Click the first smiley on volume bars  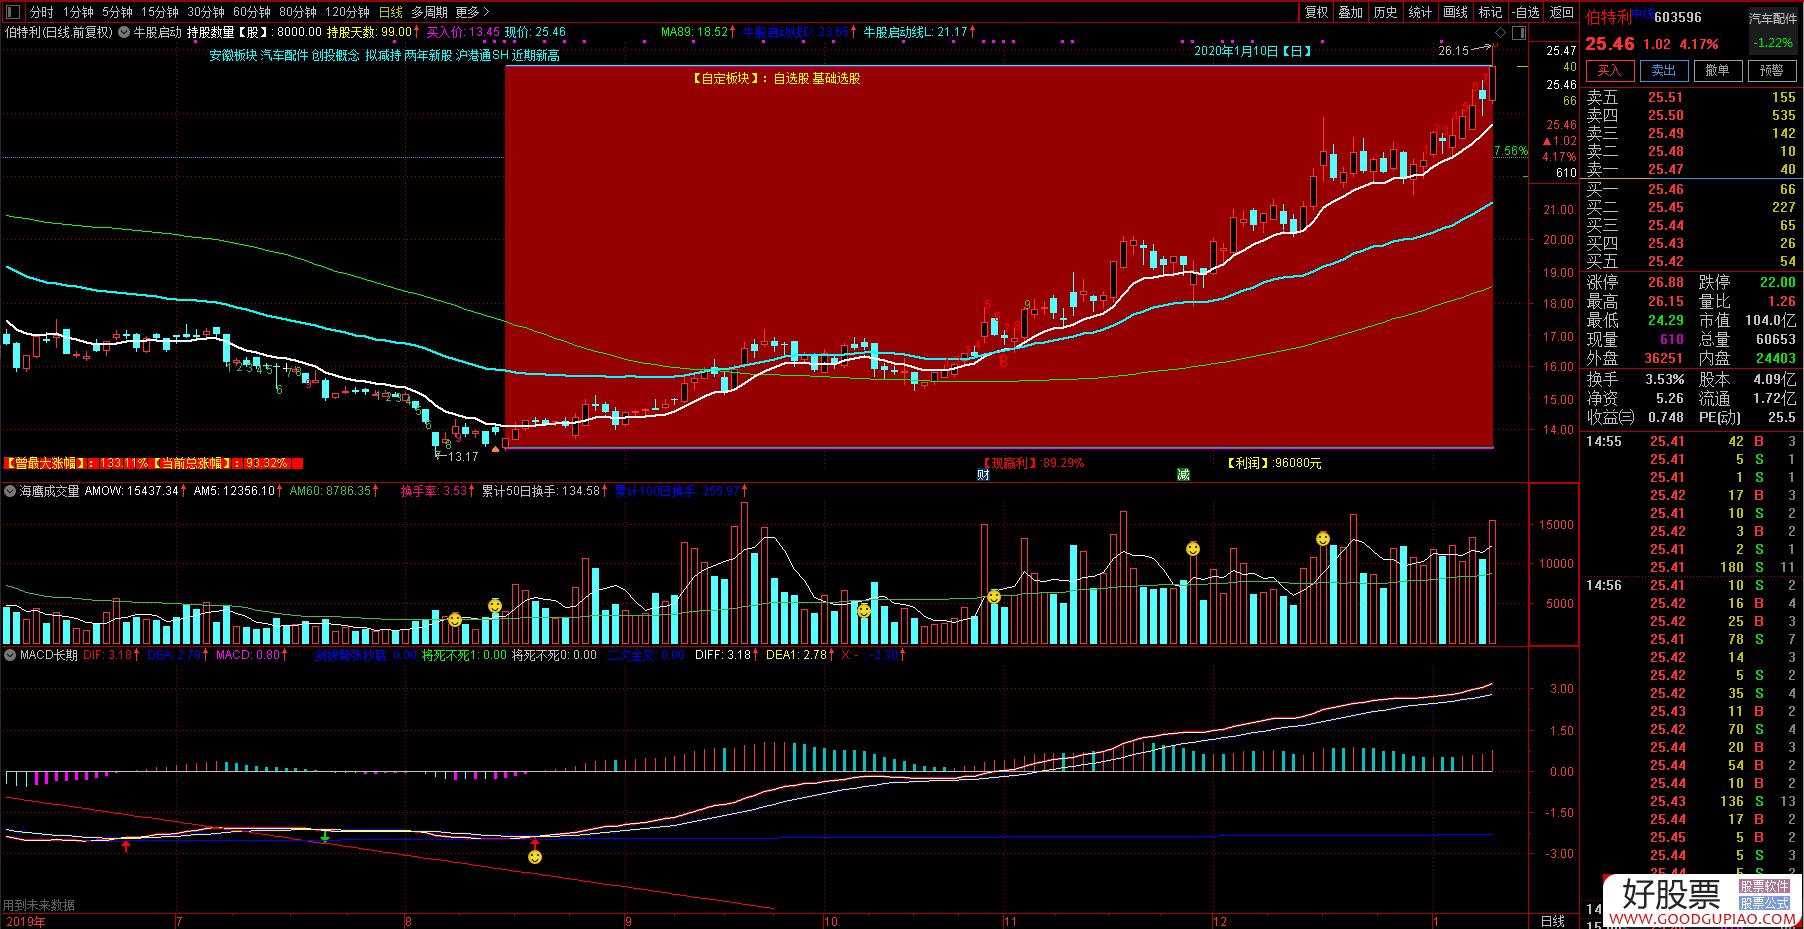(x=455, y=620)
